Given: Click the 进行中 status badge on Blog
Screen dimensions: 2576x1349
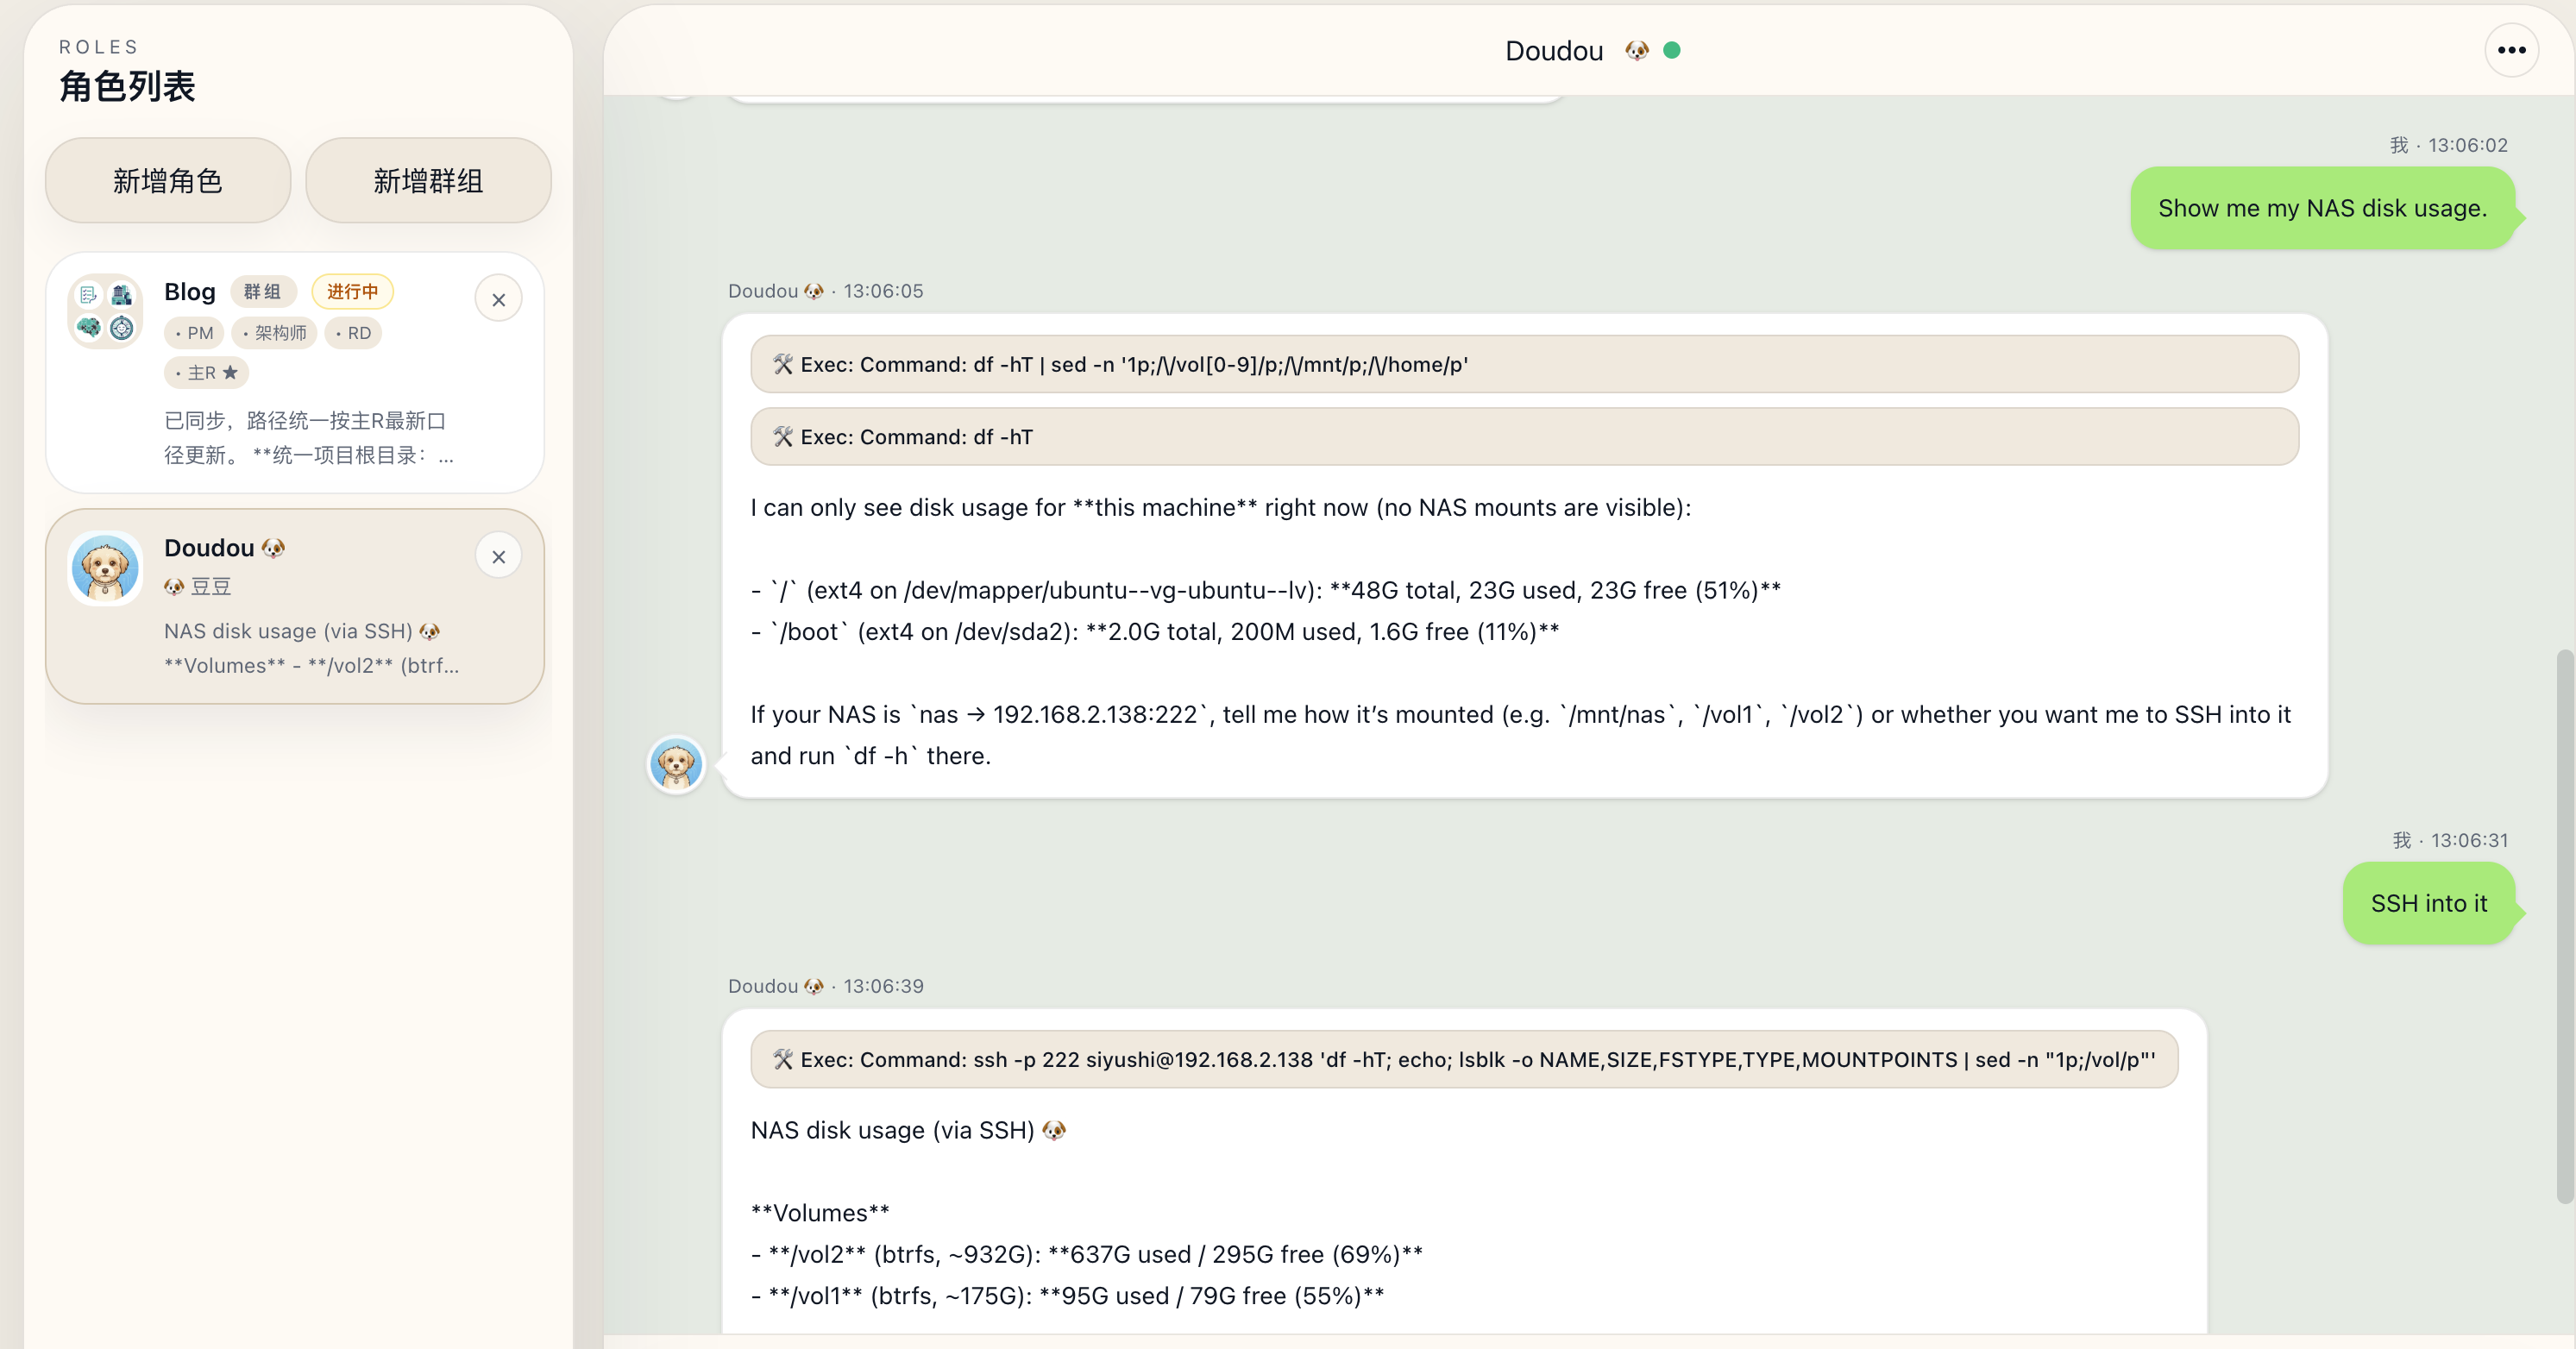Looking at the screenshot, I should [x=352, y=292].
